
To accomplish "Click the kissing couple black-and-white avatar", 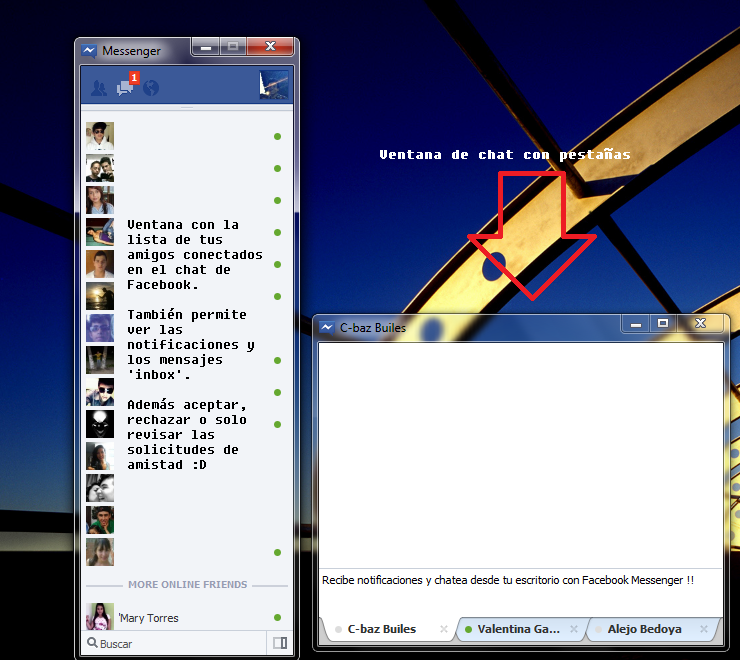I will pyautogui.click(x=100, y=488).
